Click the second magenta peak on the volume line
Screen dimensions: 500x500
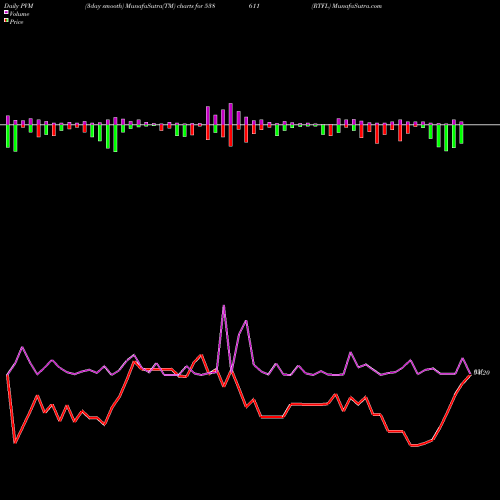246,321
